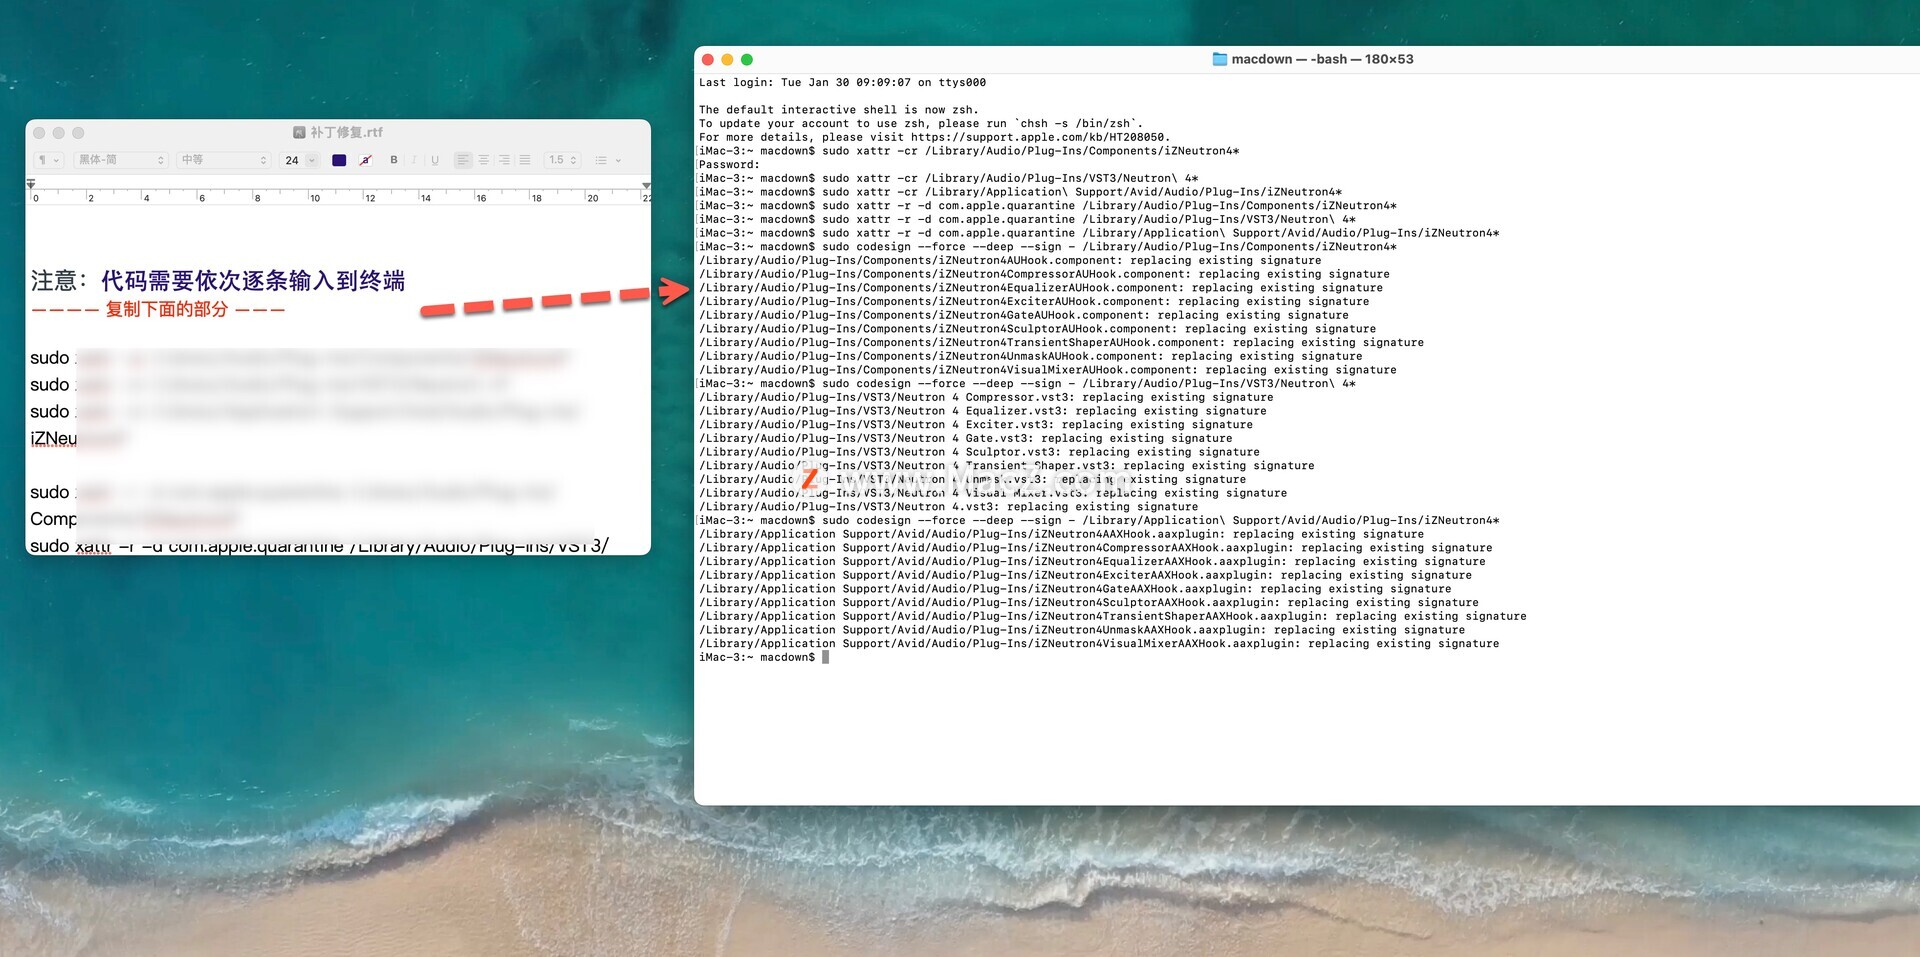The height and width of the screenshot is (957, 1920).
Task: Center align text in TextEdit
Action: tap(484, 160)
